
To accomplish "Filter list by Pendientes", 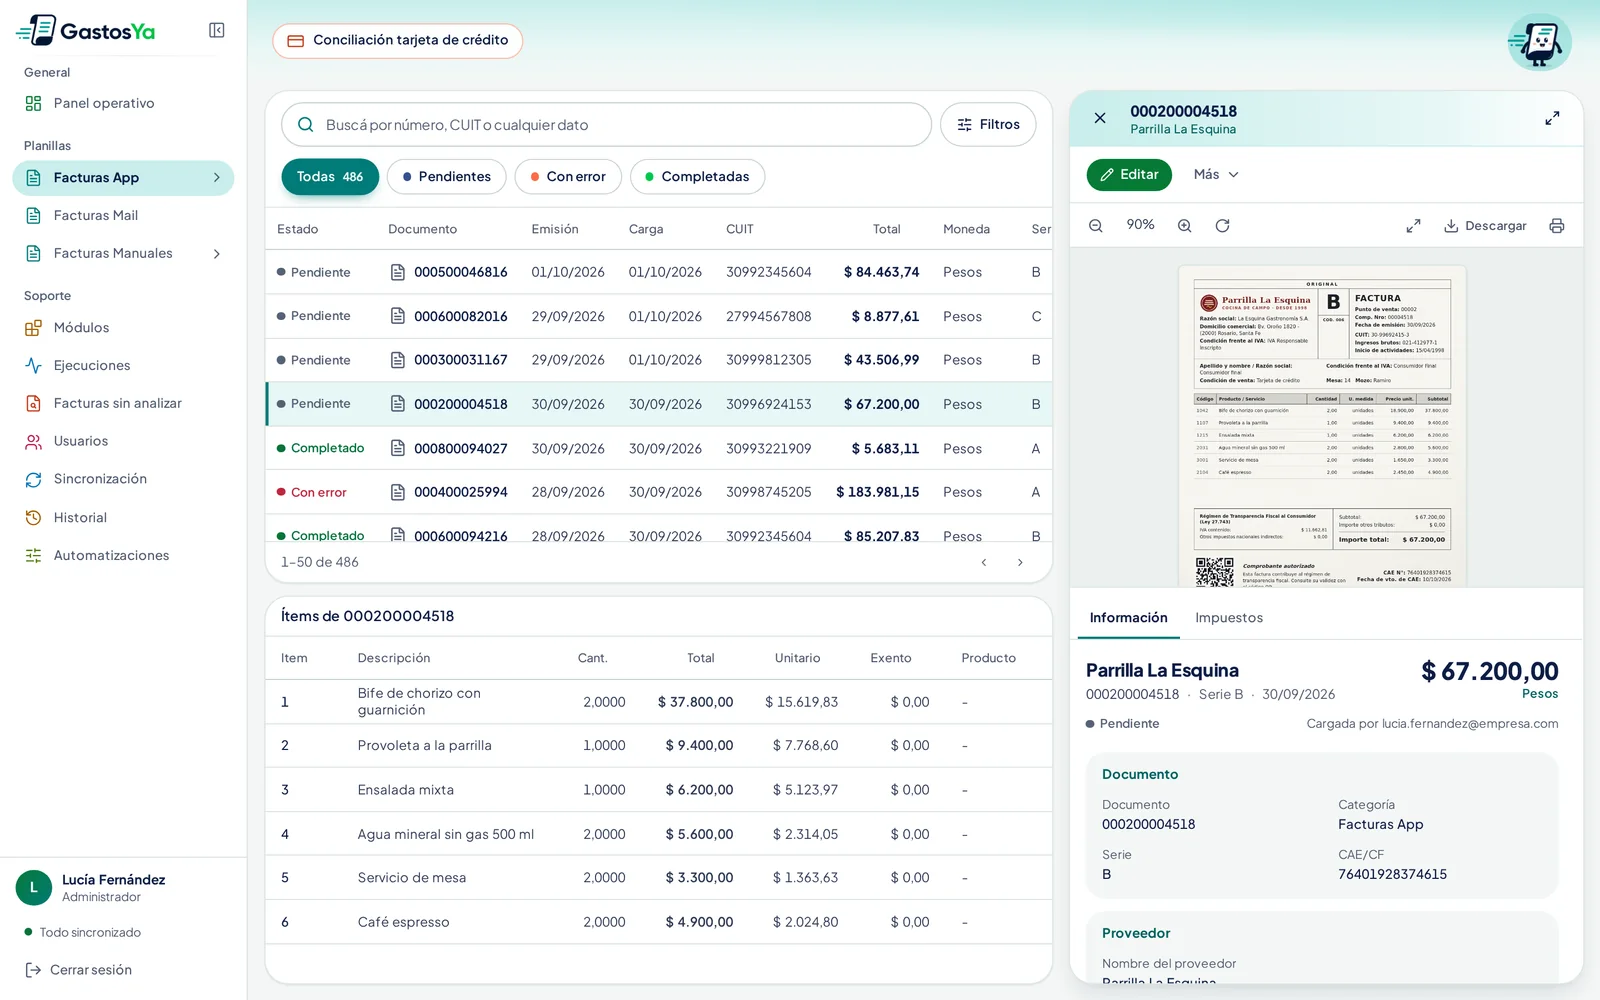I will 446,176.
